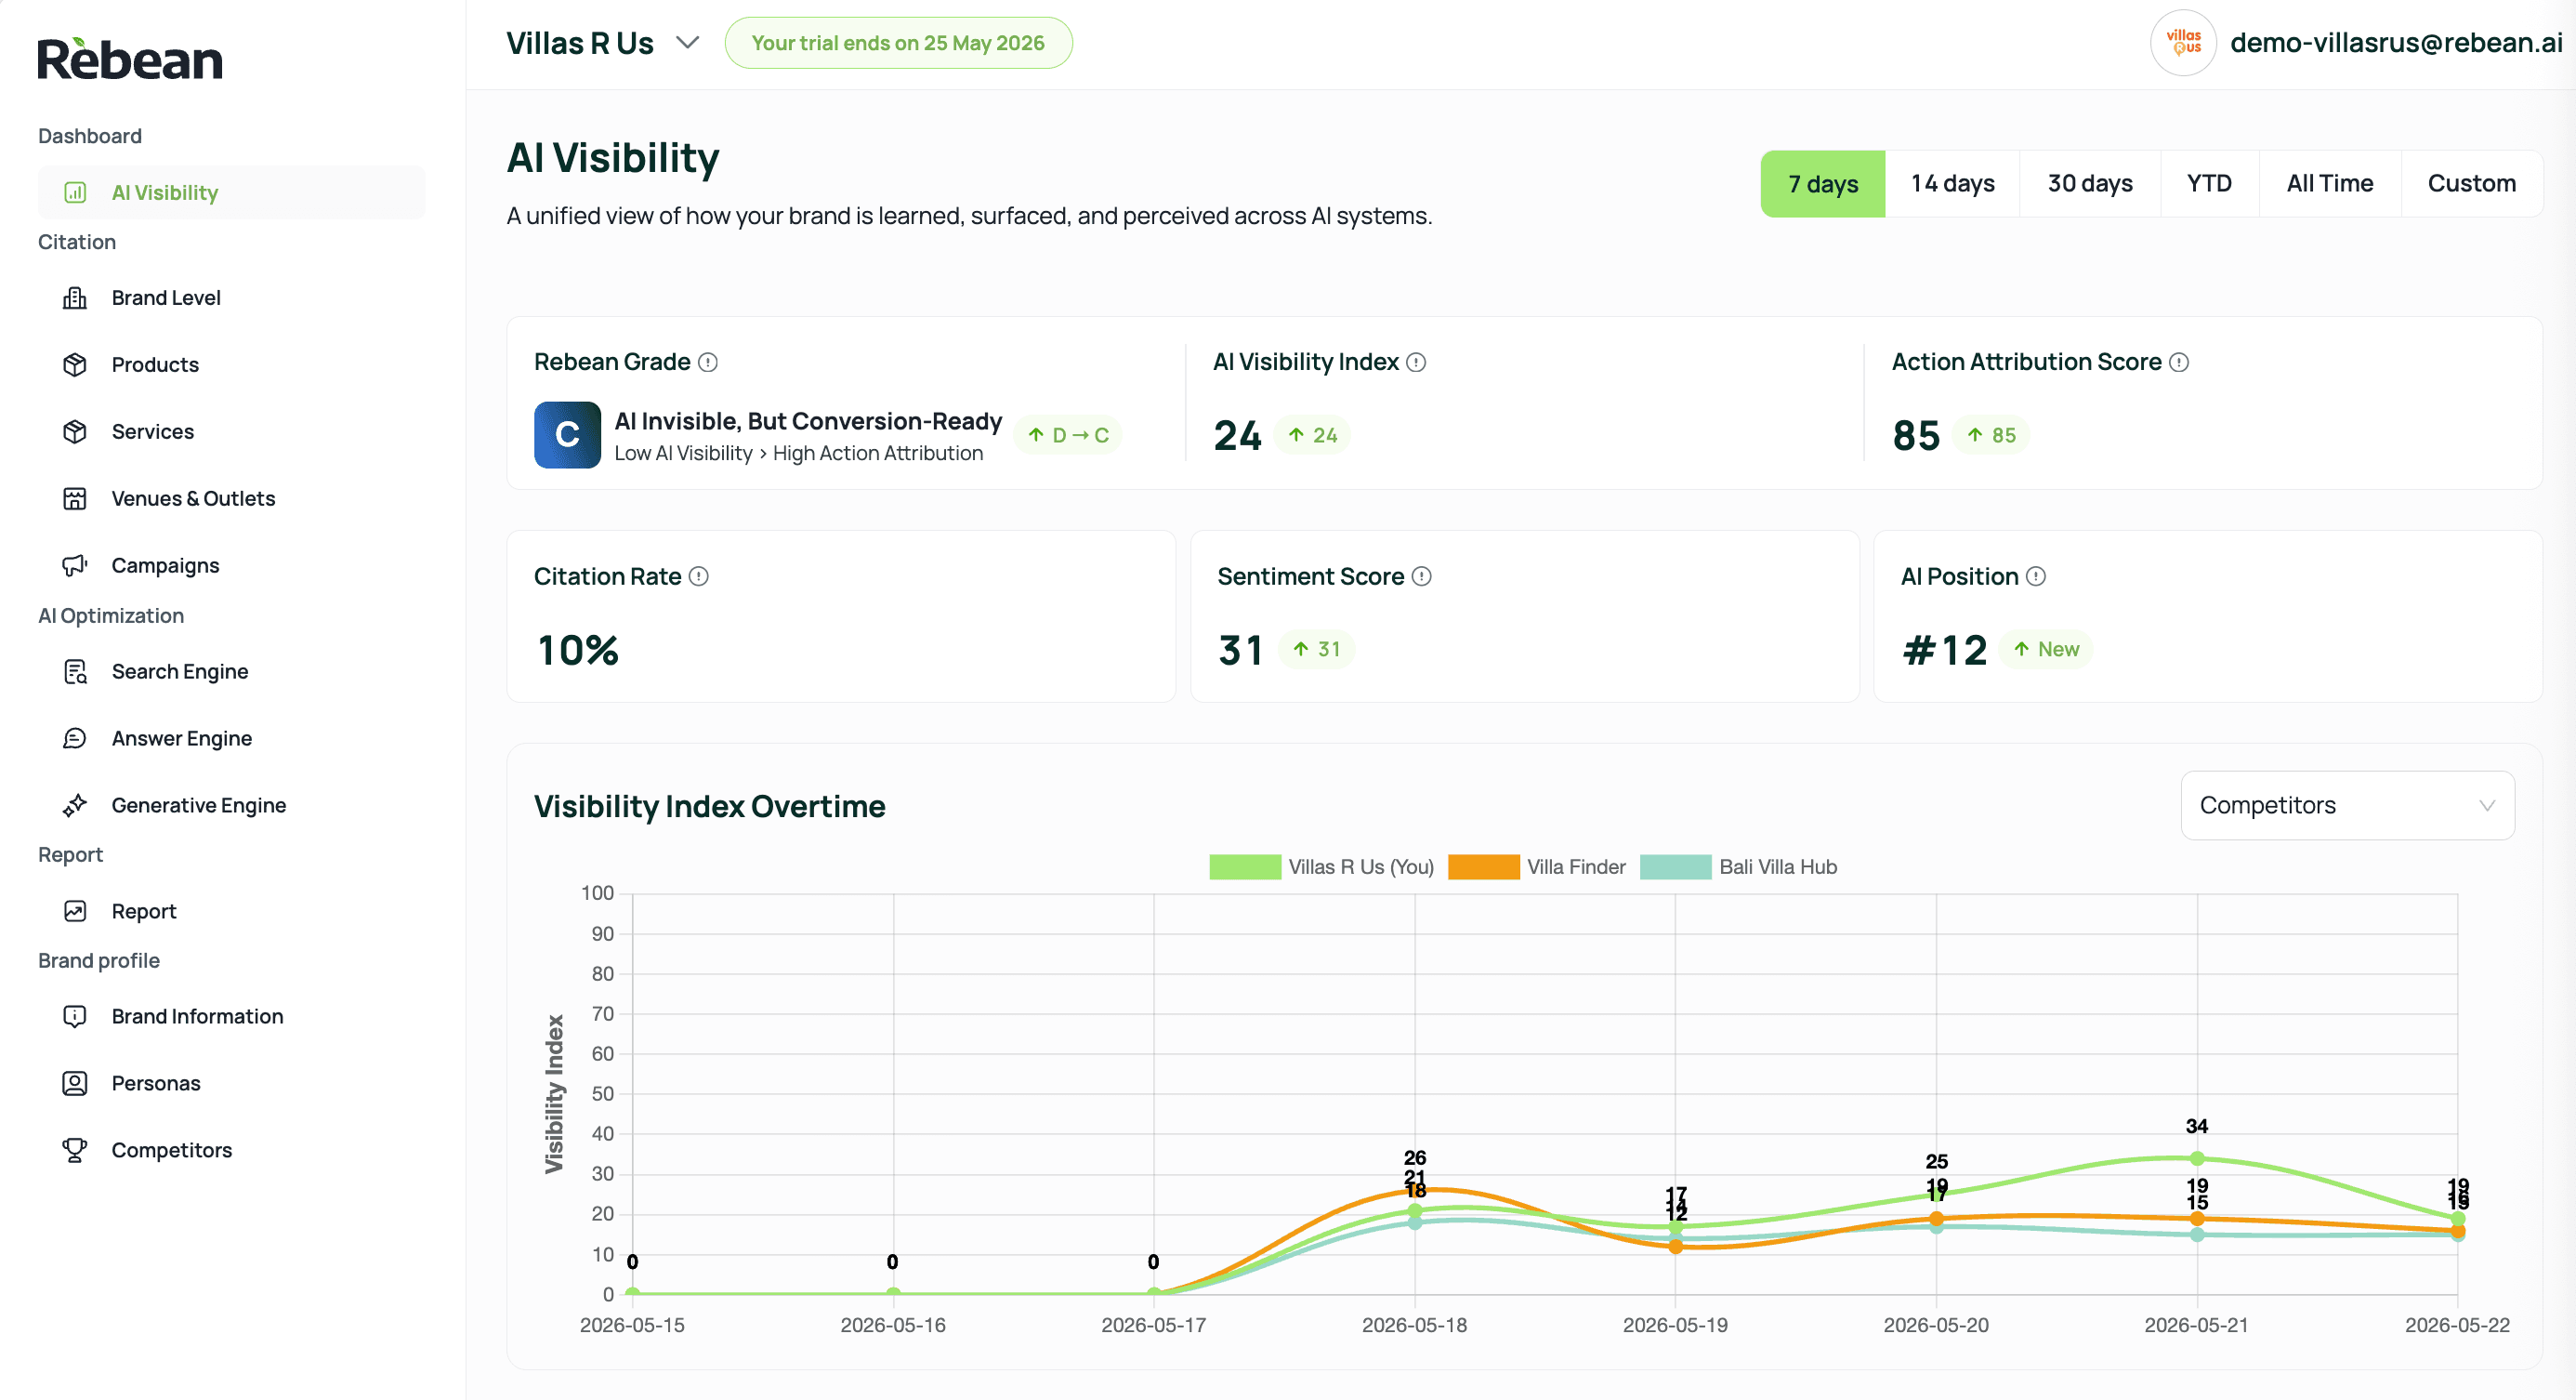The height and width of the screenshot is (1400, 2576).
Task: Click info icon next to AI Position
Action: (x=2035, y=577)
